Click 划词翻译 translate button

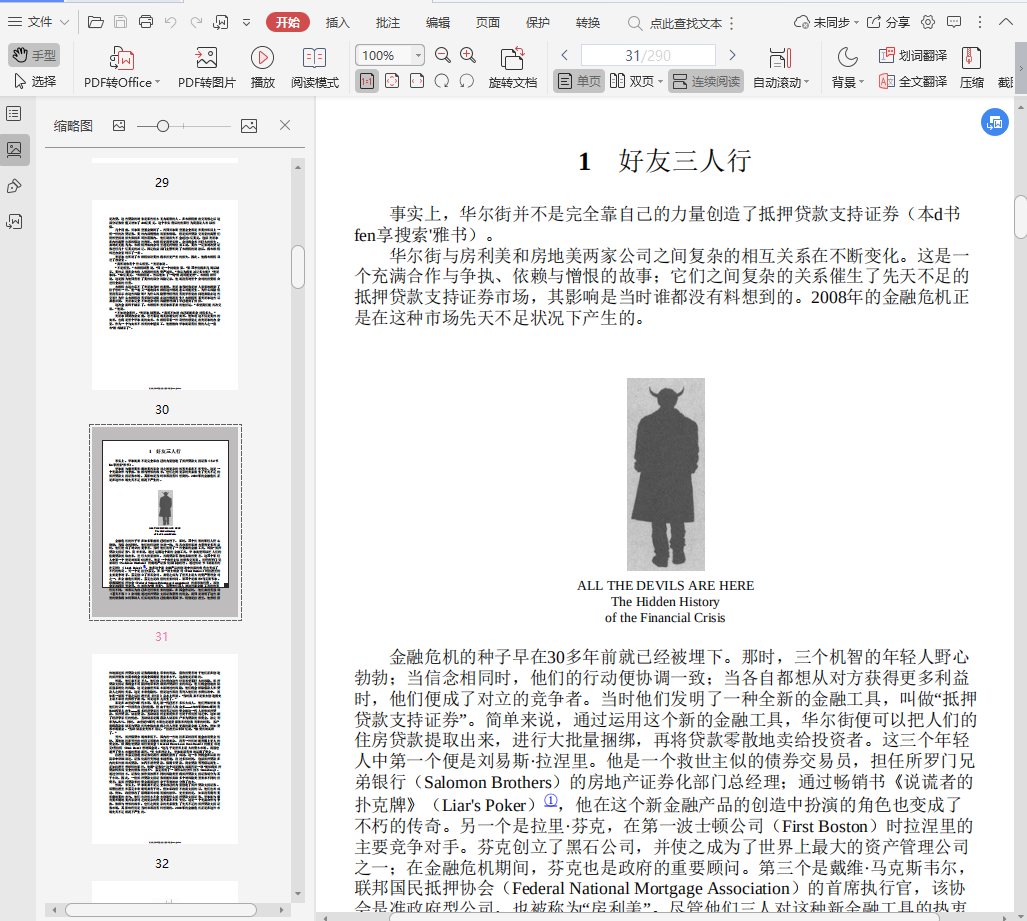click(x=912, y=55)
